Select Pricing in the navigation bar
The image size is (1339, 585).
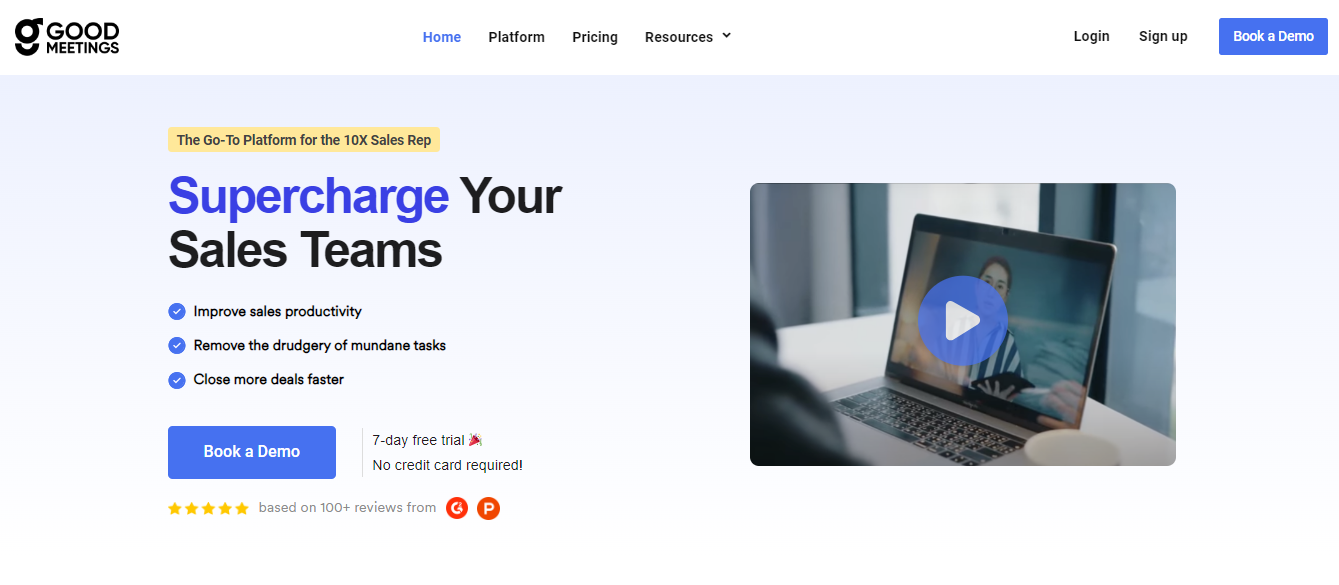595,37
